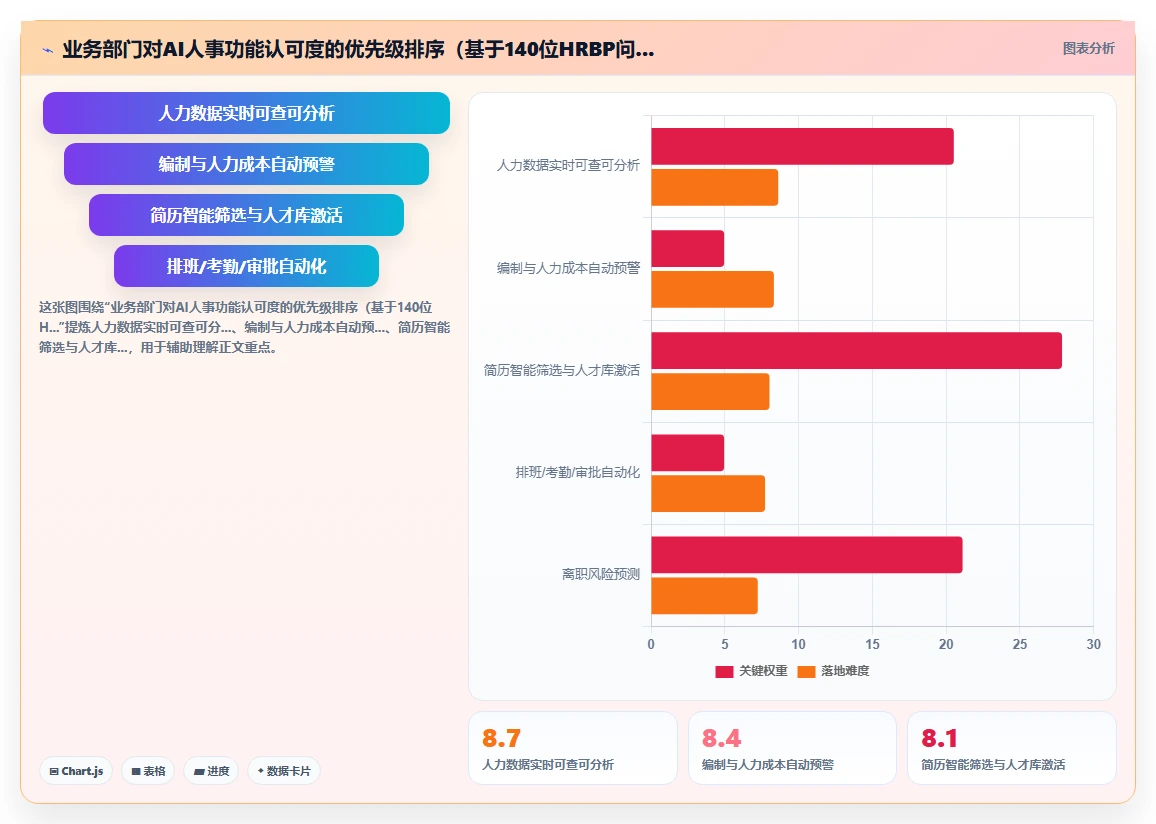
Task: Click the x-axis tick label 25
Action: 1020,645
